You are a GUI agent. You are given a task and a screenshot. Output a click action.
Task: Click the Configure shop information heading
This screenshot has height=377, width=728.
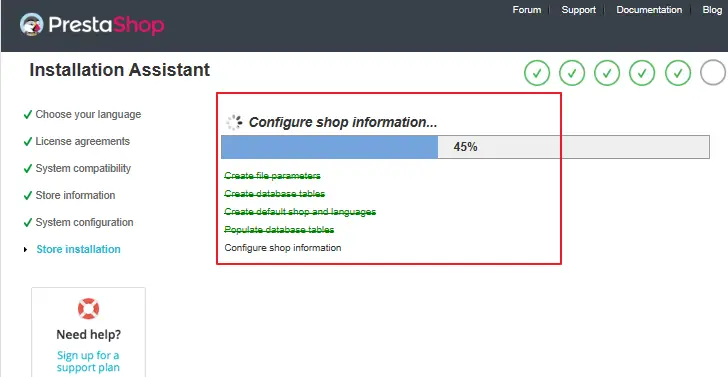point(343,123)
